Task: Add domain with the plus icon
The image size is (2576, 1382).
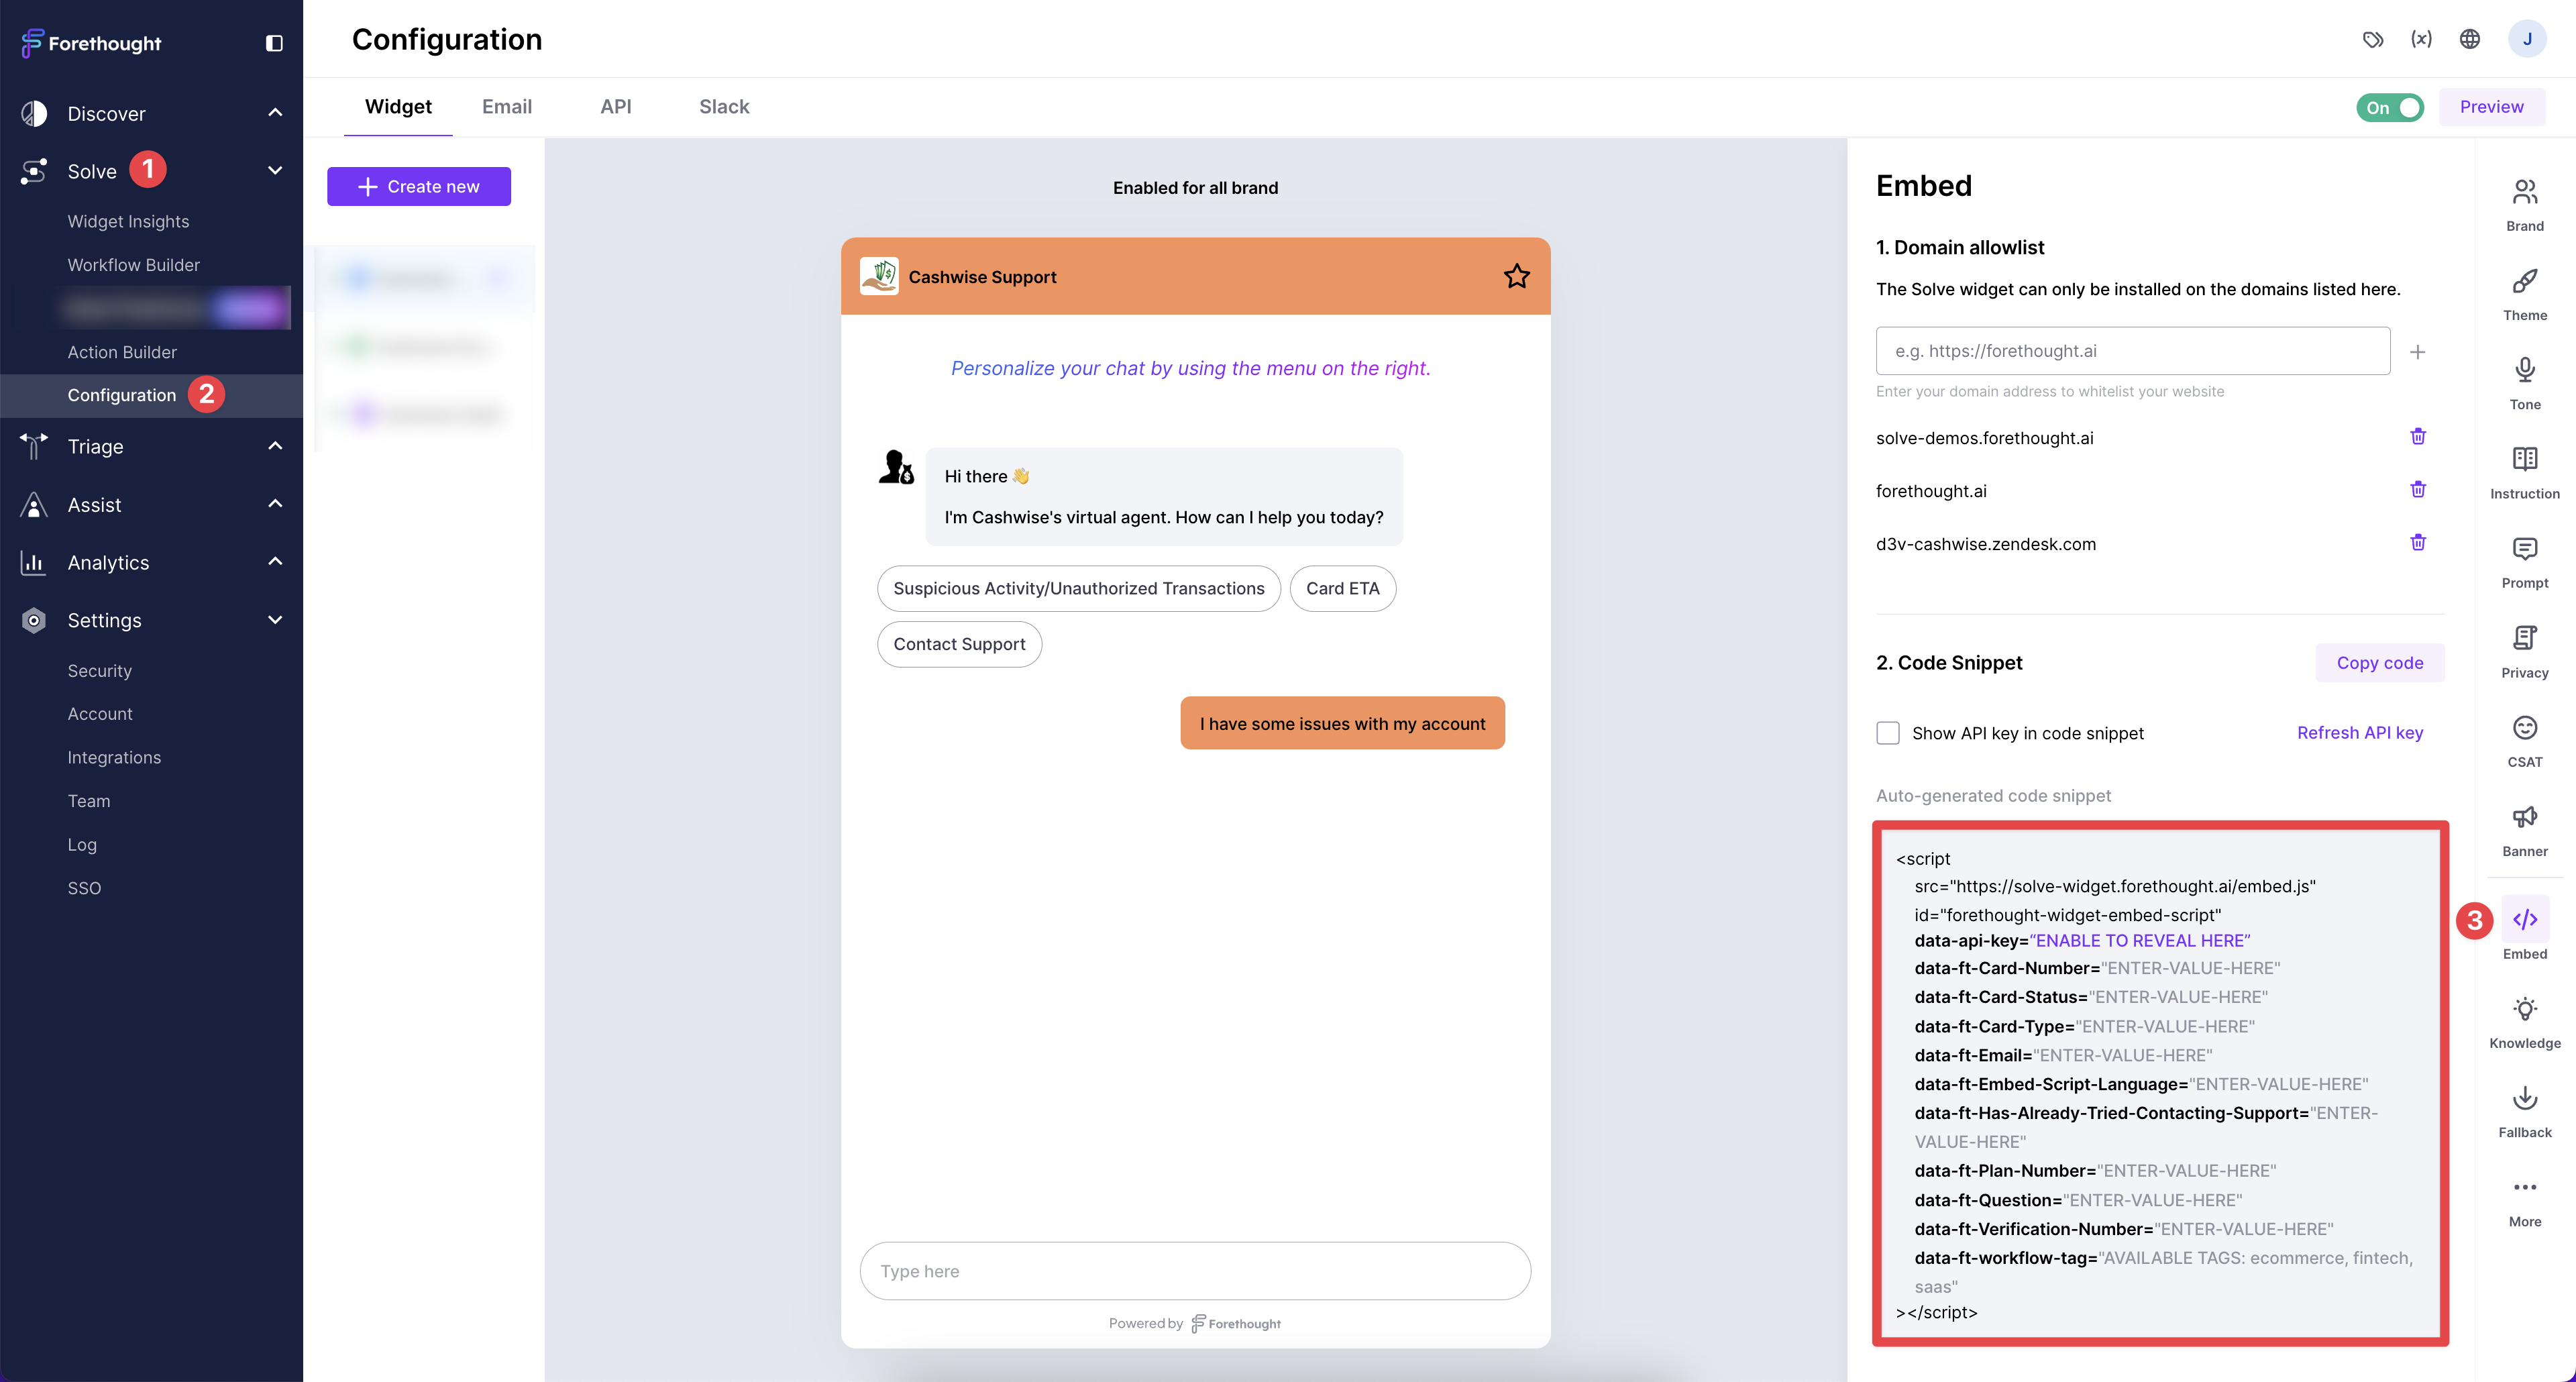Action: pyautogui.click(x=2418, y=352)
